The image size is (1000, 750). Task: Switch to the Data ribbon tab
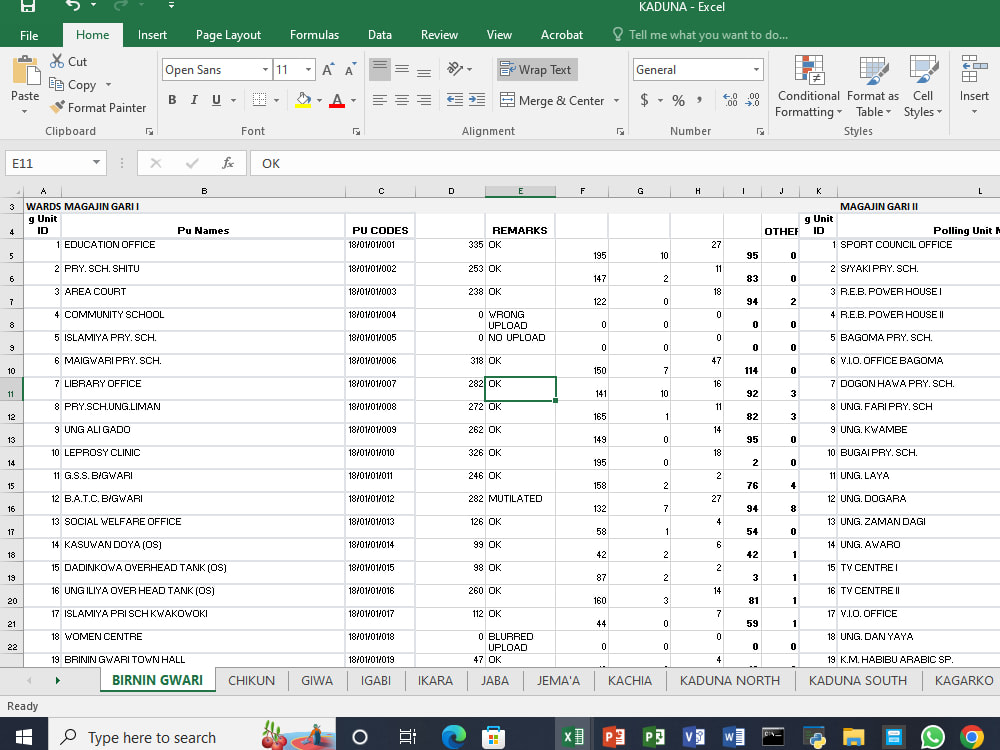point(379,35)
